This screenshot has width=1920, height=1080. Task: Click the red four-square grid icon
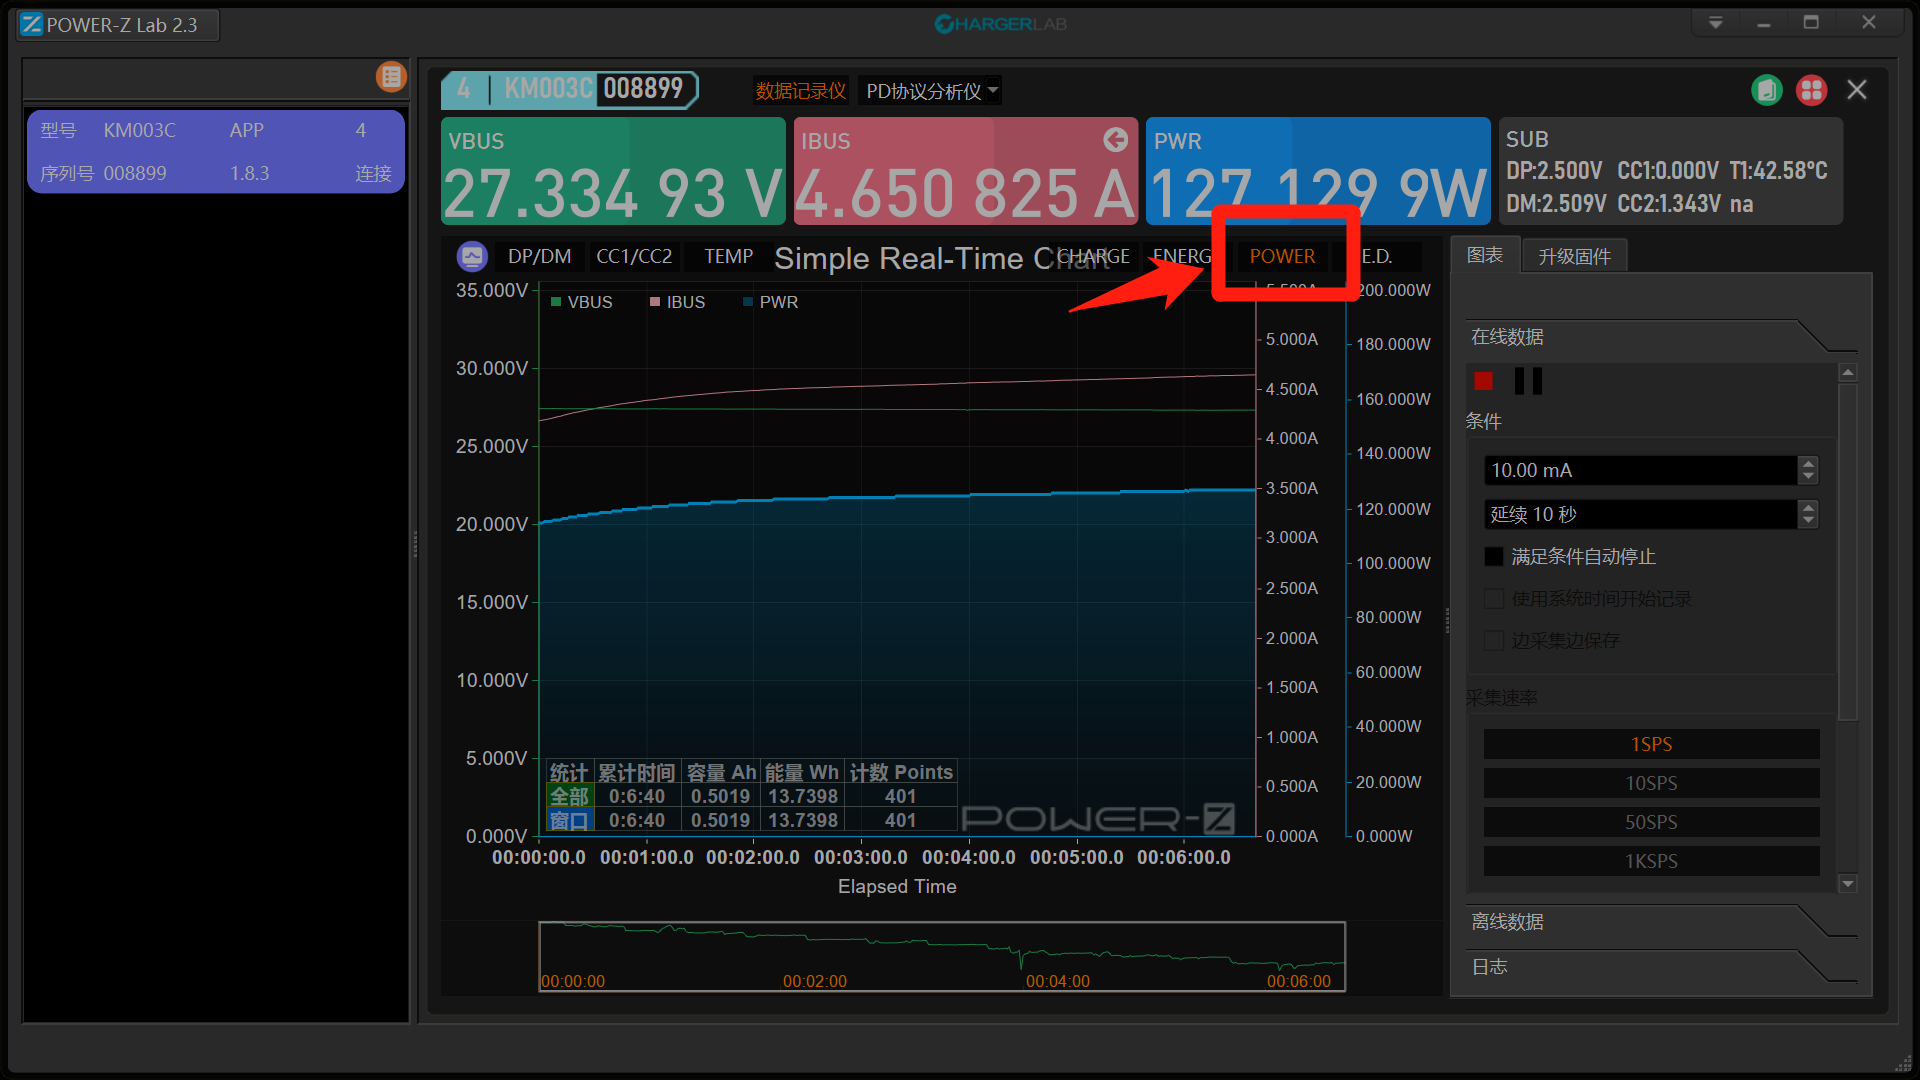pyautogui.click(x=1811, y=90)
